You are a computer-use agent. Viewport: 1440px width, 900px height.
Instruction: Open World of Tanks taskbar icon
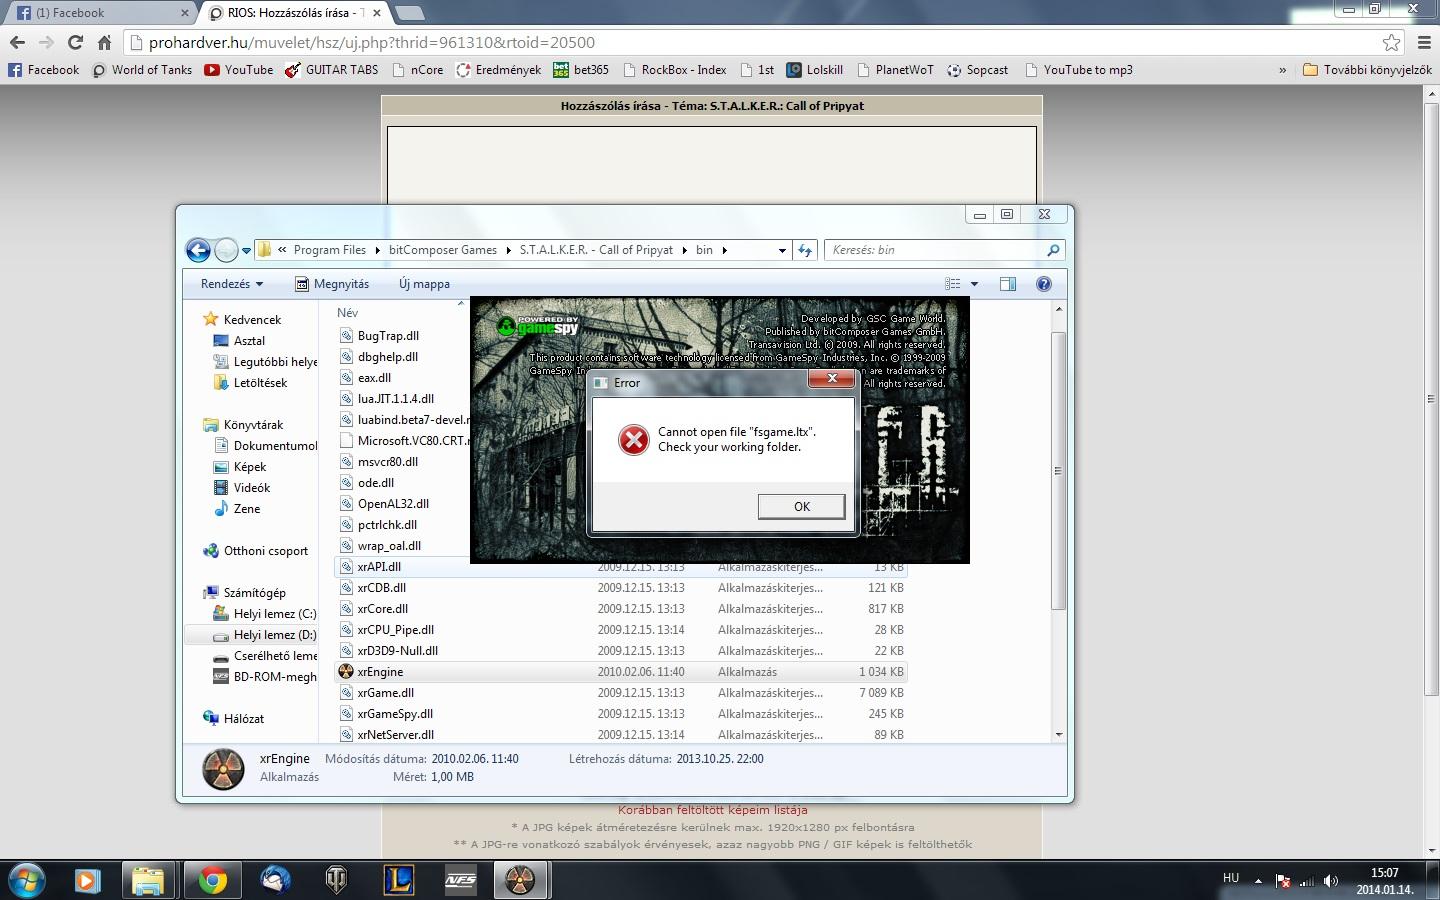click(336, 880)
